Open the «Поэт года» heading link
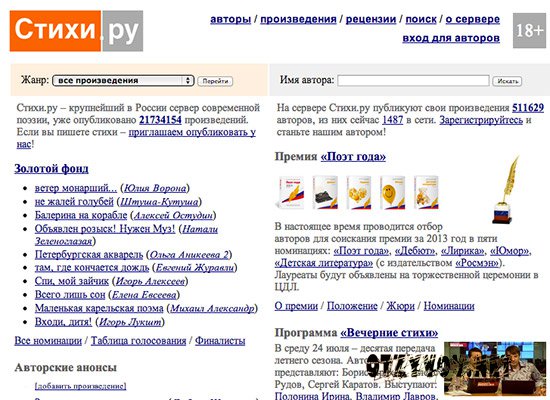This screenshot has height=400, width=550. 353,156
